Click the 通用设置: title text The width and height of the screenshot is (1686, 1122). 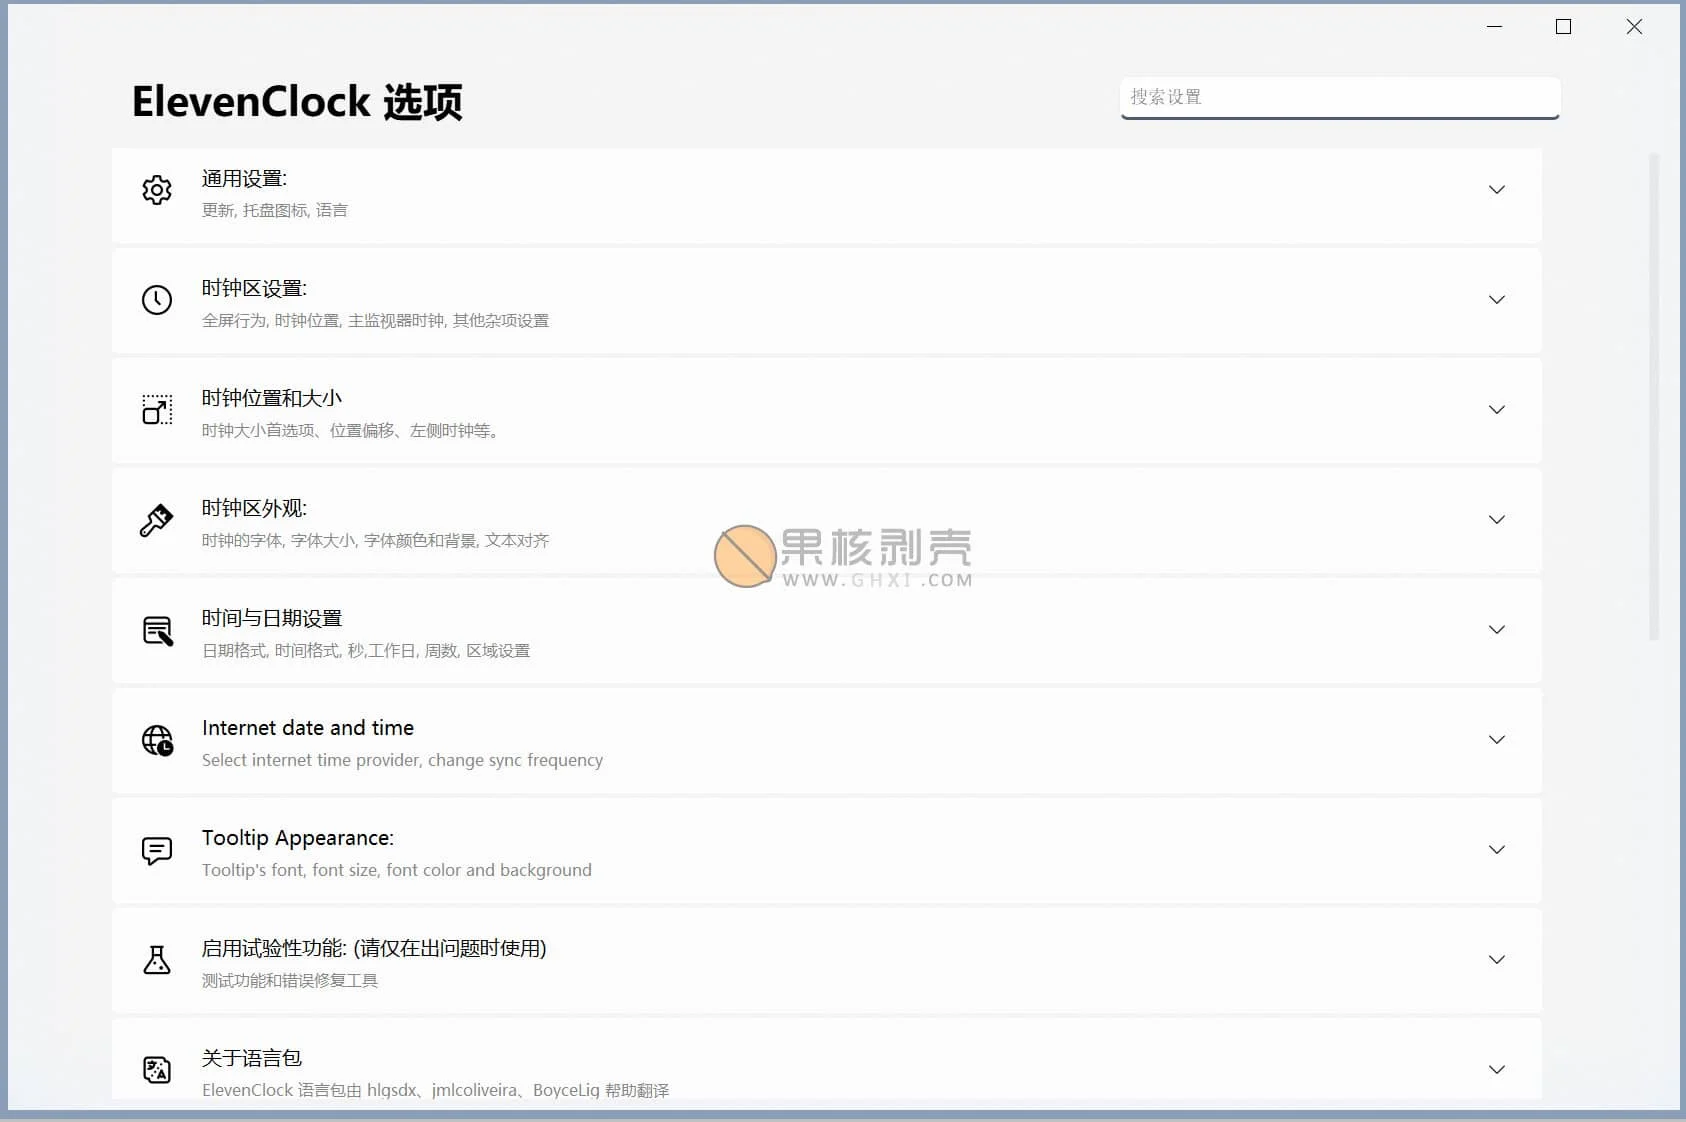pyautogui.click(x=244, y=179)
